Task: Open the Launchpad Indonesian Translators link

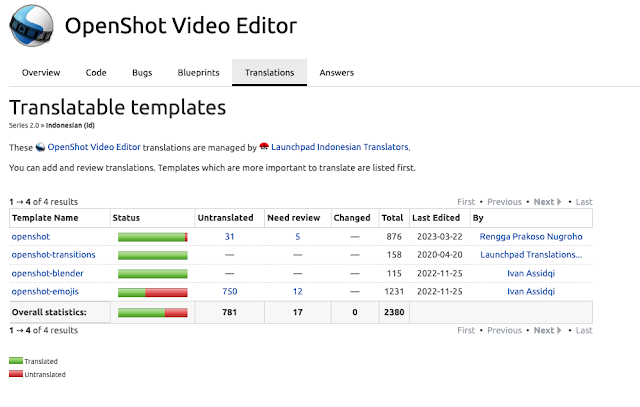Action: tap(340, 147)
